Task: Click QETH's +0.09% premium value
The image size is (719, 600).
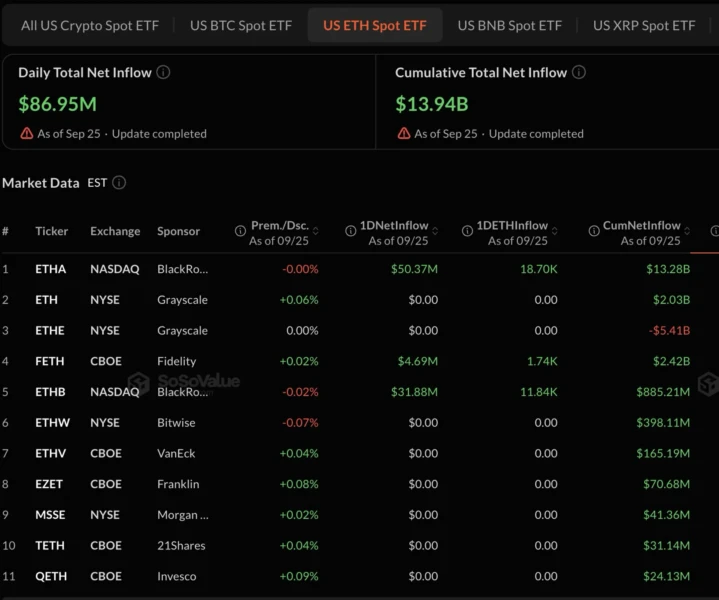Action: point(299,576)
